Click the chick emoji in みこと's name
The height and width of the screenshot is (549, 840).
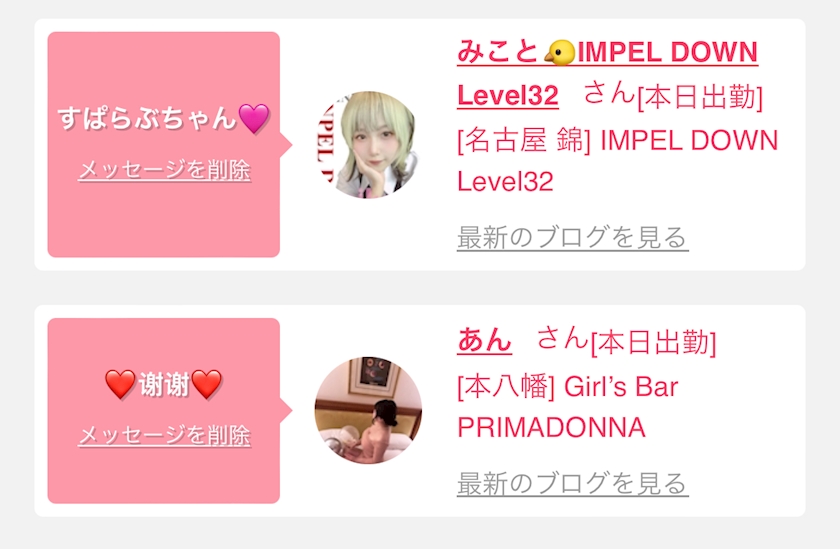pyautogui.click(x=560, y=53)
